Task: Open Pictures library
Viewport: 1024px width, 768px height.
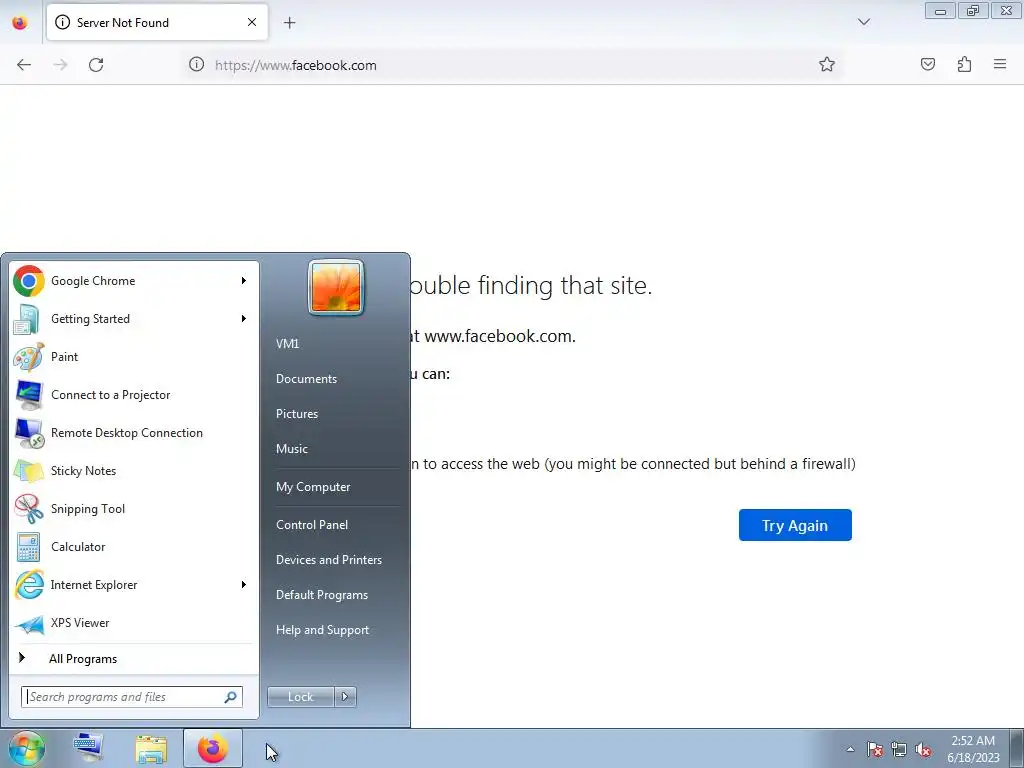Action: (x=334, y=414)
